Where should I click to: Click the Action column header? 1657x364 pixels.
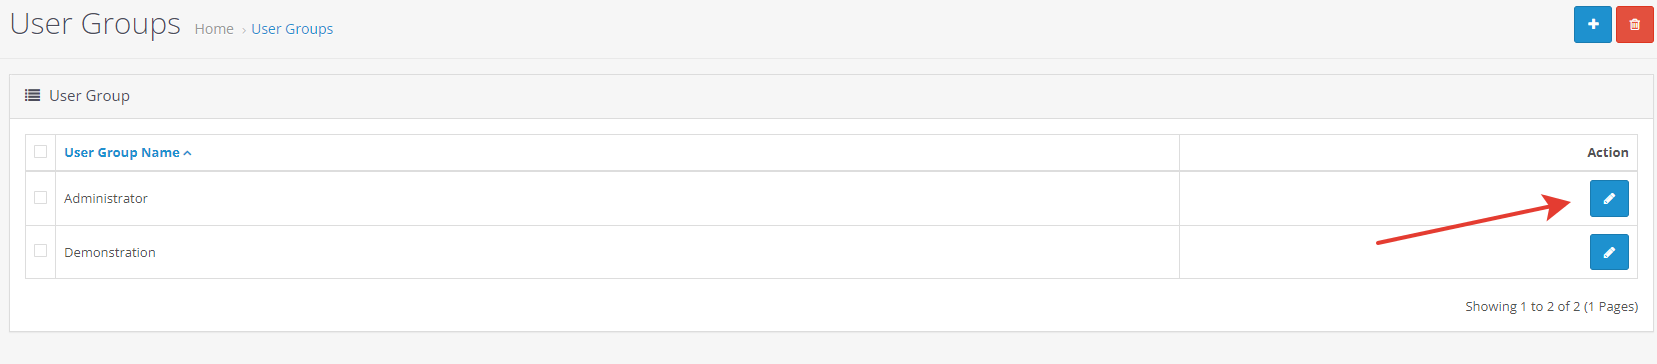click(1607, 152)
